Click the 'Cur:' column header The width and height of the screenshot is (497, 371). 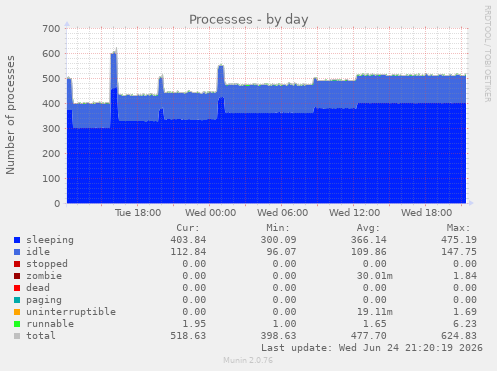pyautogui.click(x=188, y=228)
